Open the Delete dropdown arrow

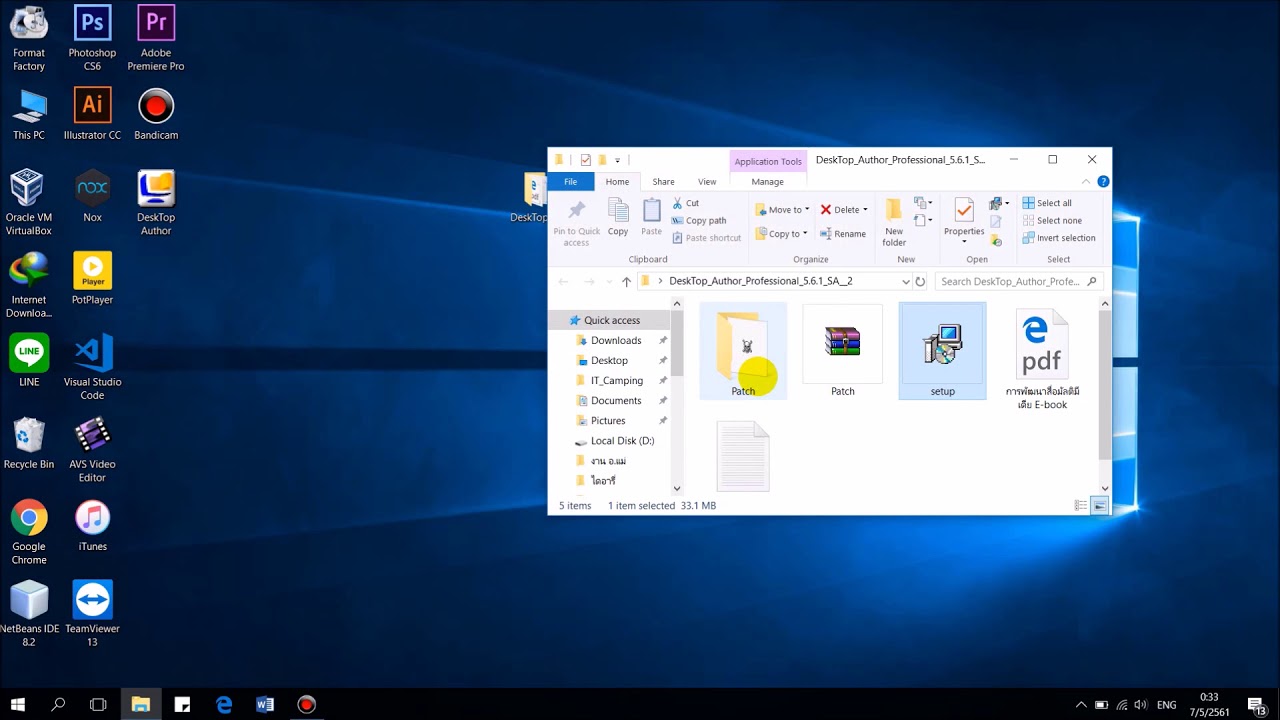click(x=865, y=210)
